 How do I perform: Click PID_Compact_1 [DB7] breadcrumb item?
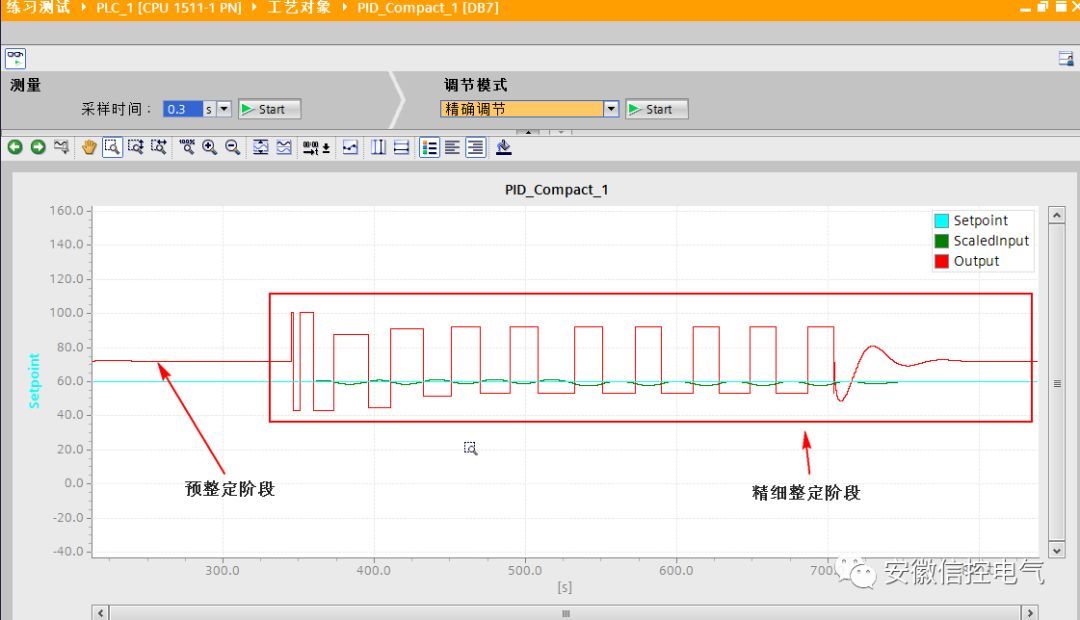427,8
